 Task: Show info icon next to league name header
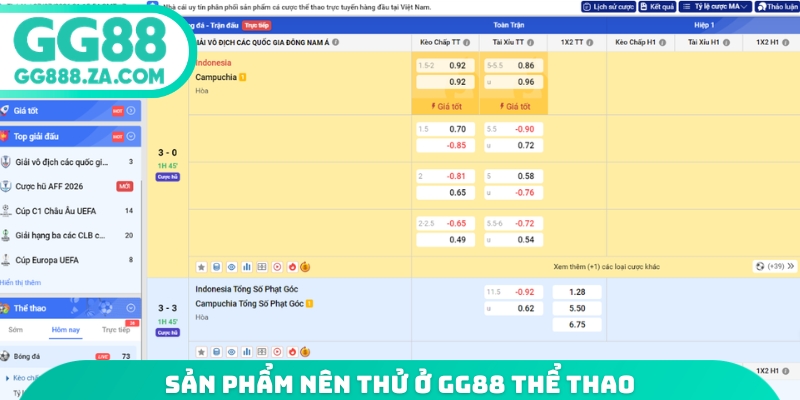[335, 42]
